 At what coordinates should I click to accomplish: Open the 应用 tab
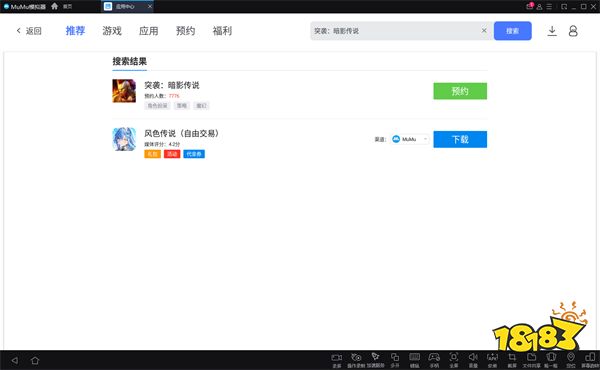(148, 31)
